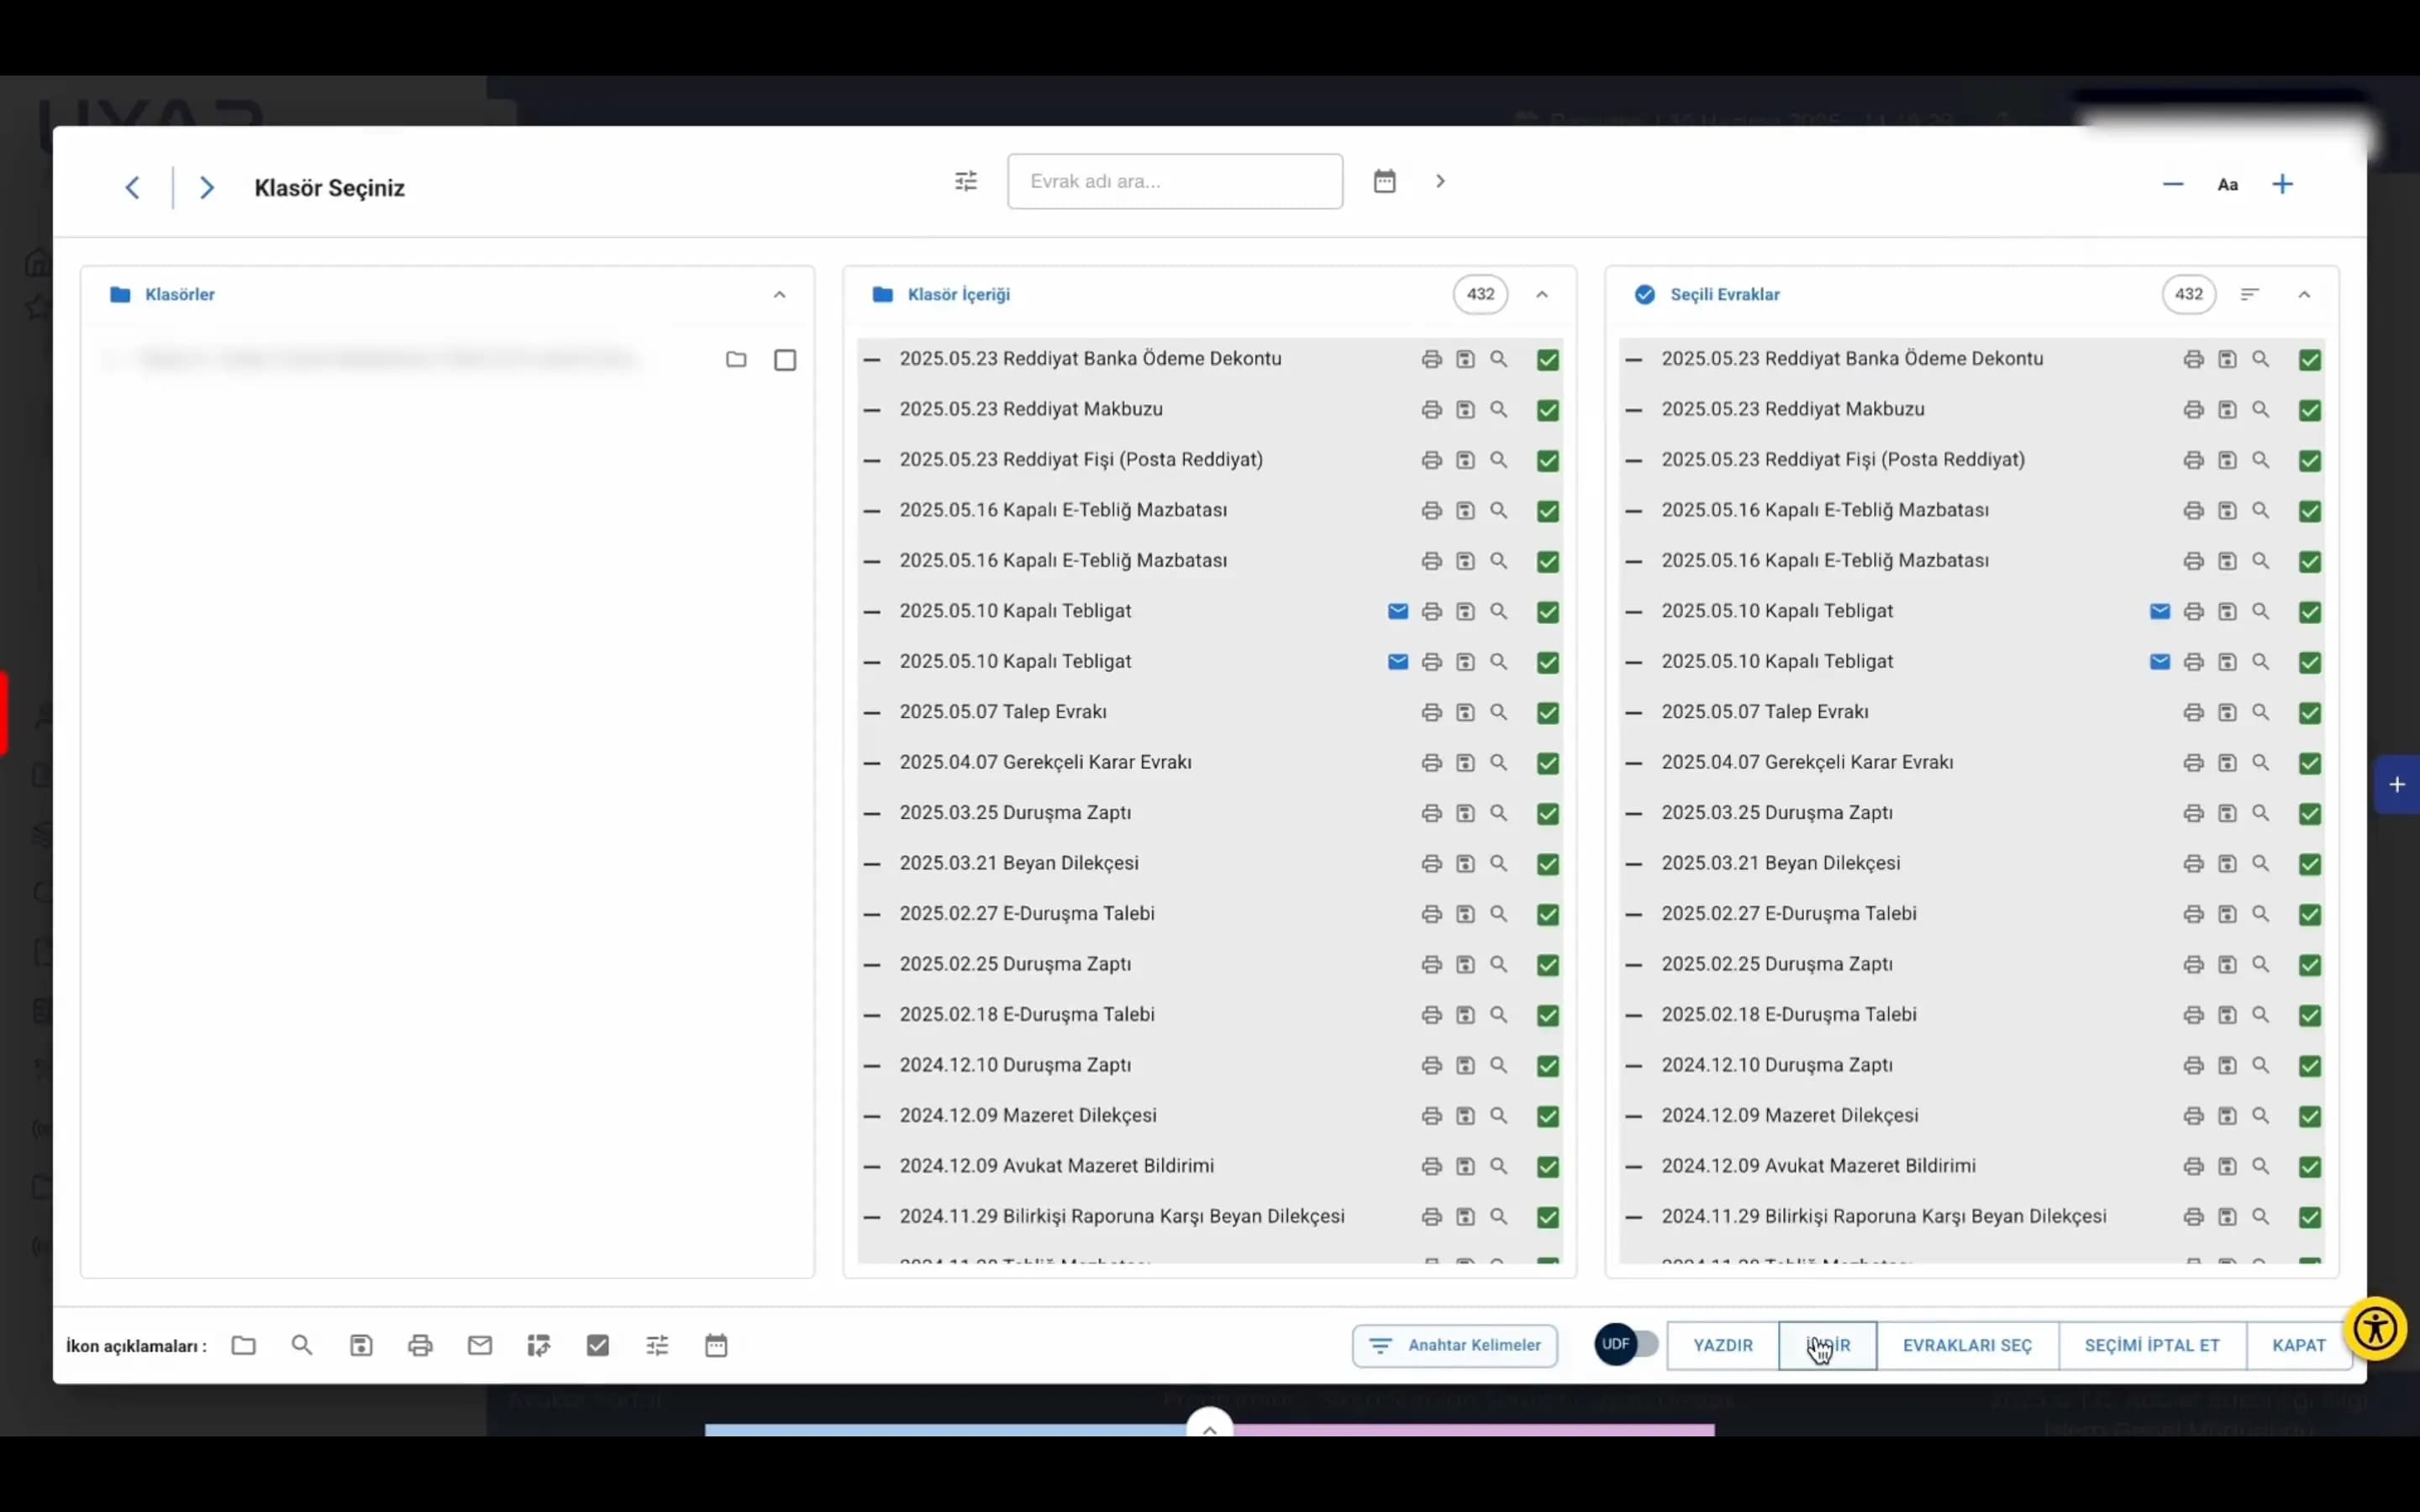
Task: Click SEÇİMİ İPTAL ET button
Action: [2152, 1345]
